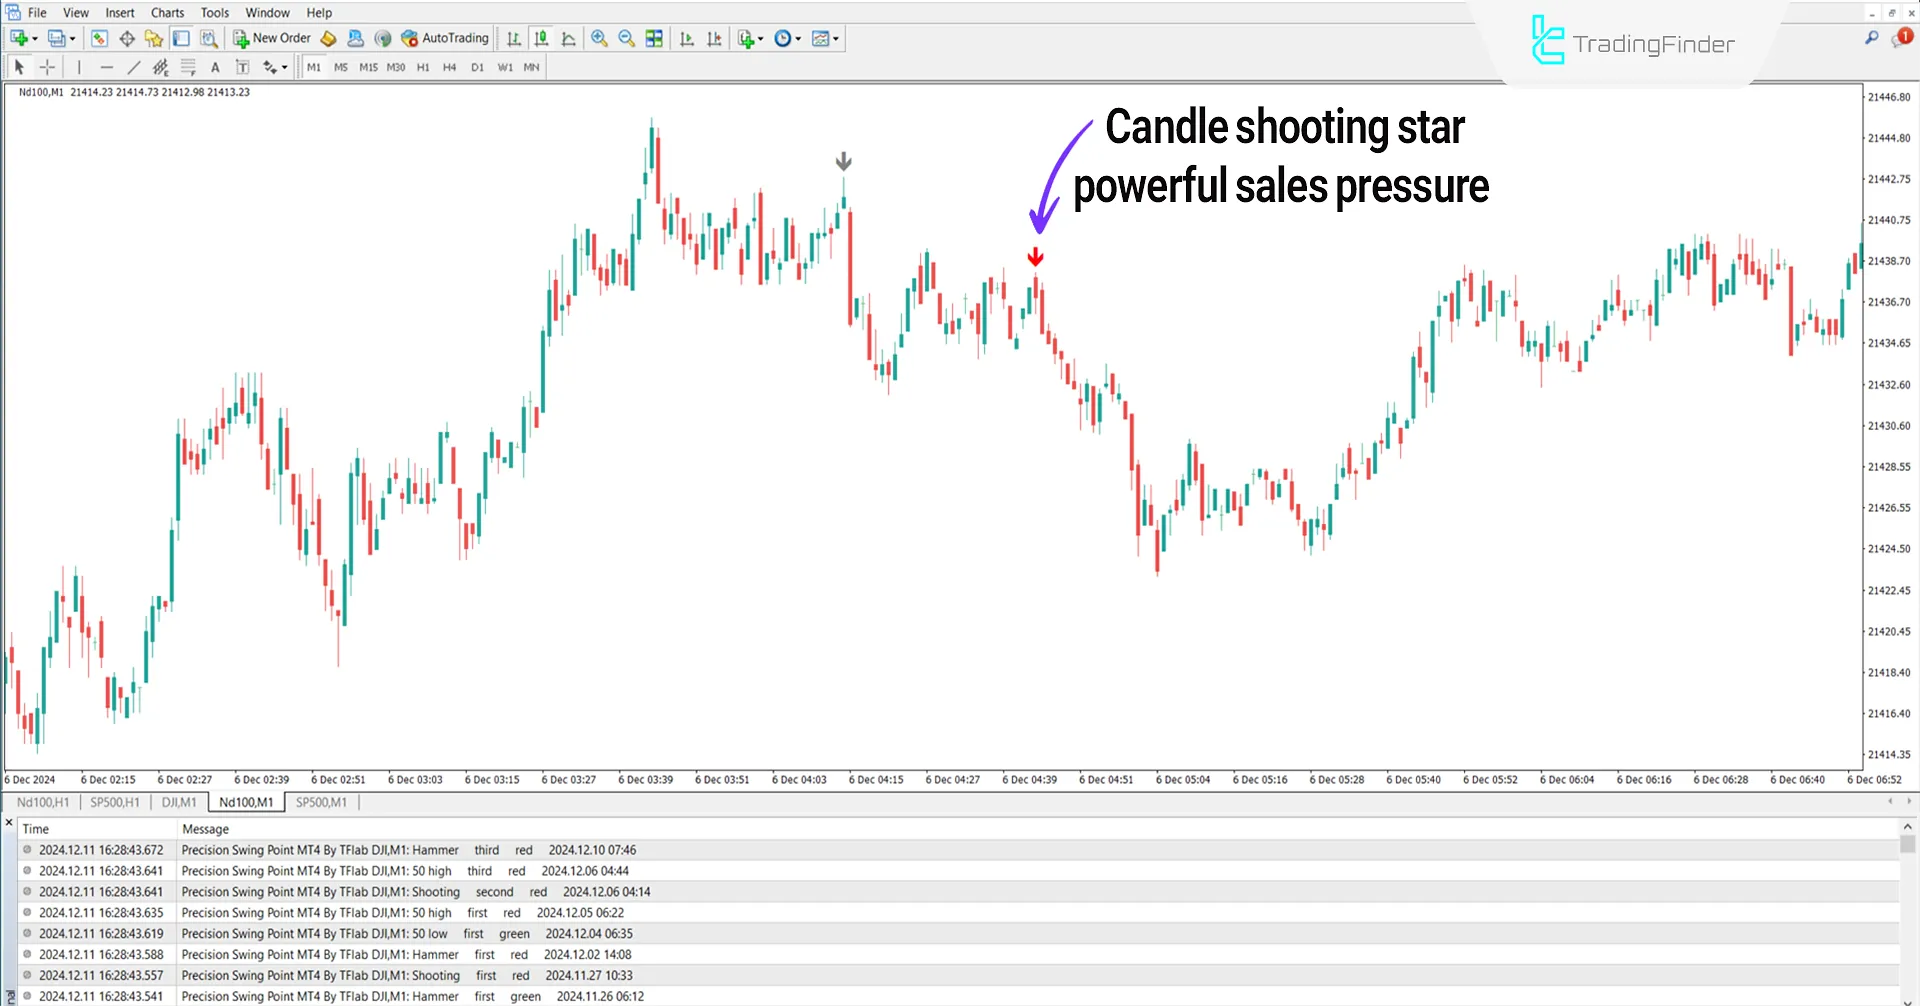Click the MN monthly timeframe button
Screen dimensions: 1920x1006
point(531,67)
